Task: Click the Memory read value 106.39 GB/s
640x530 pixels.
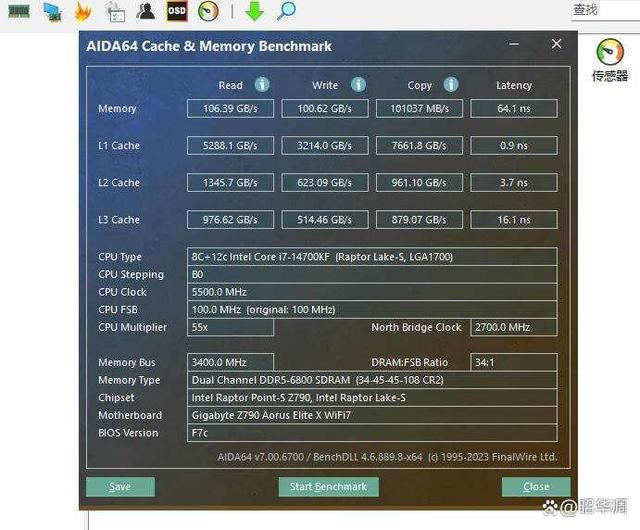Action: tap(230, 109)
